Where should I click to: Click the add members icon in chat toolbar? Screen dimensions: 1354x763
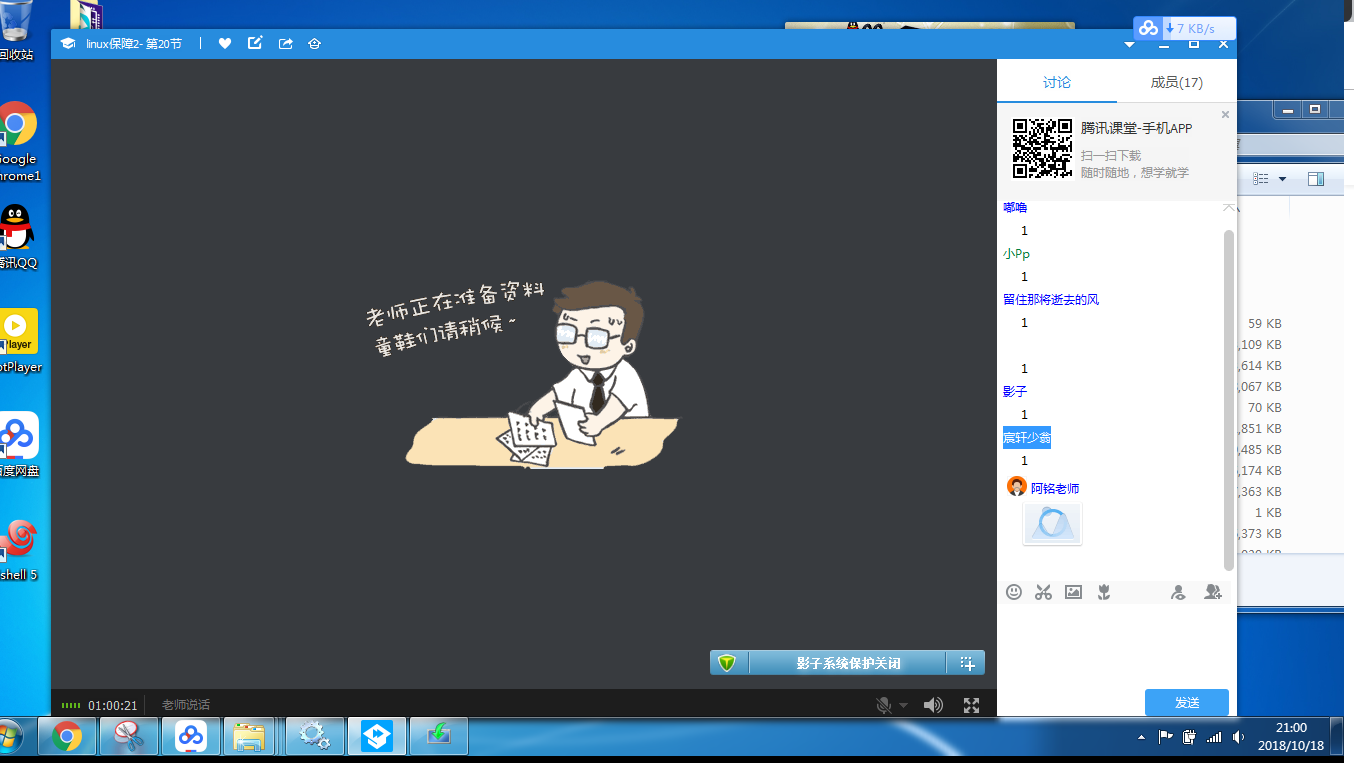coord(1213,592)
